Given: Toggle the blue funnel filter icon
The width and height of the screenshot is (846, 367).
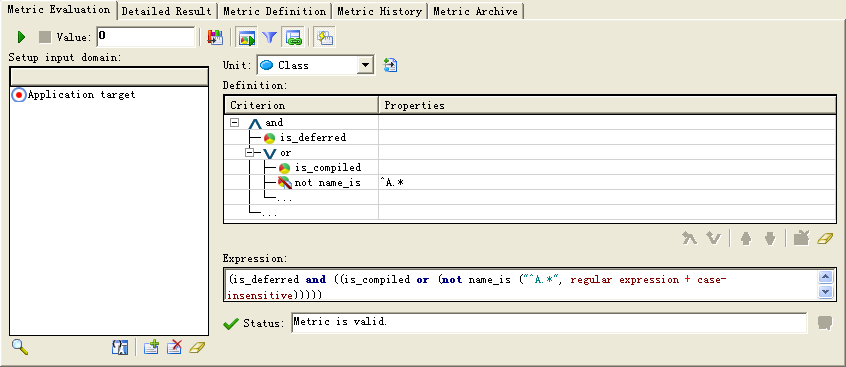Looking at the screenshot, I should (269, 37).
